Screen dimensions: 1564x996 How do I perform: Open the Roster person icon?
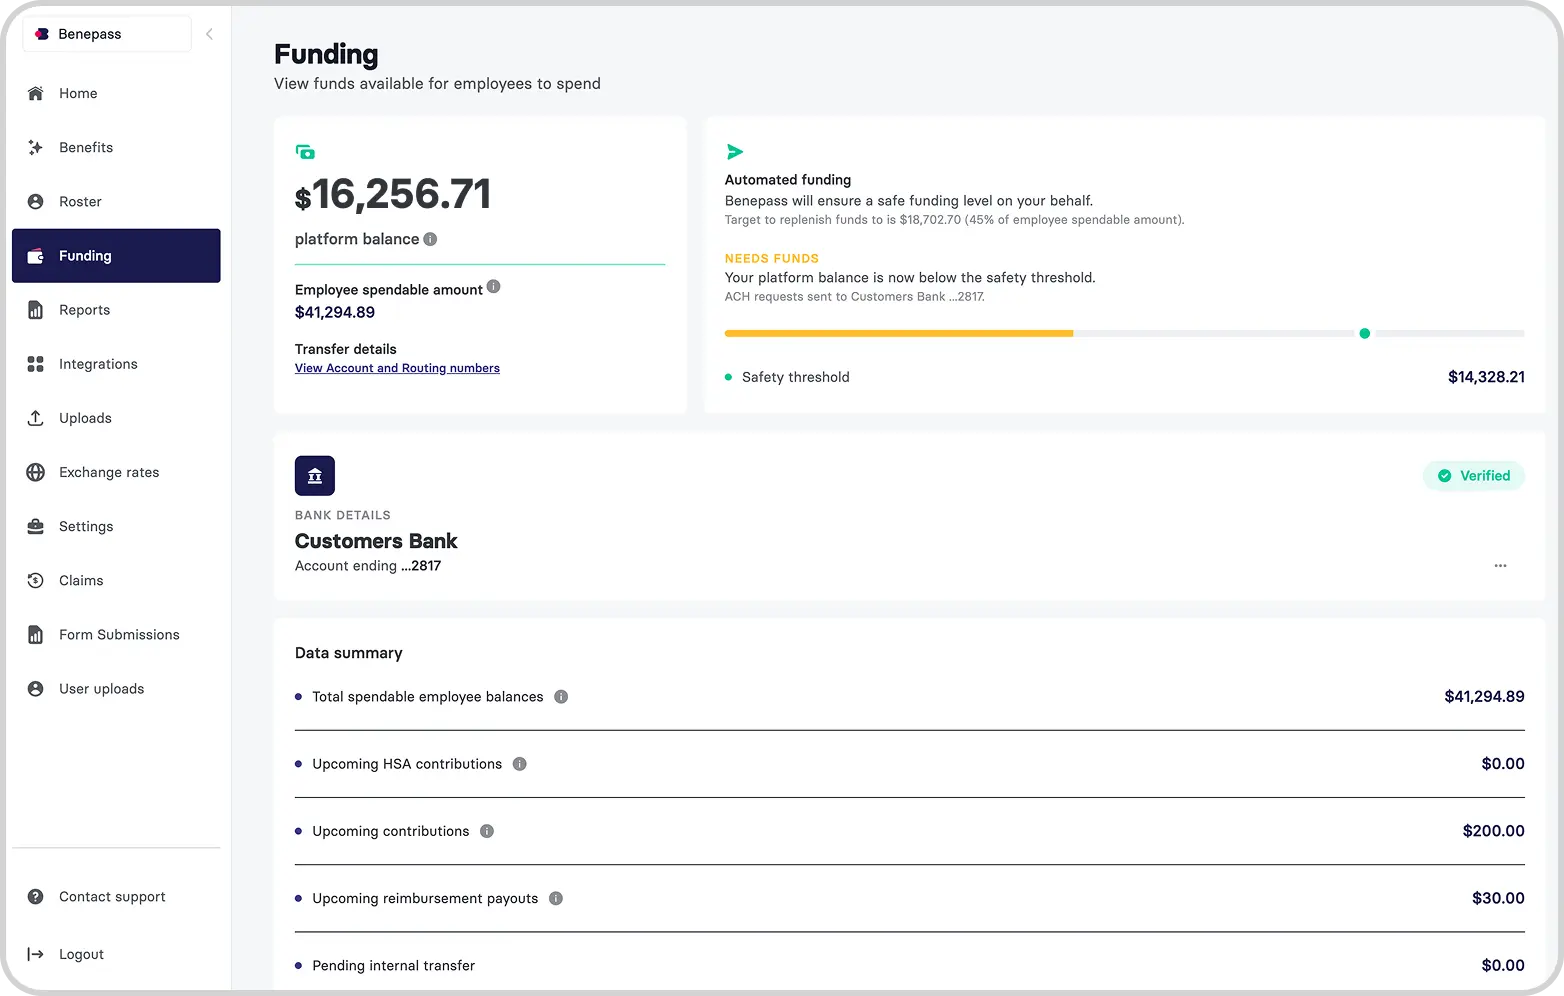click(35, 201)
